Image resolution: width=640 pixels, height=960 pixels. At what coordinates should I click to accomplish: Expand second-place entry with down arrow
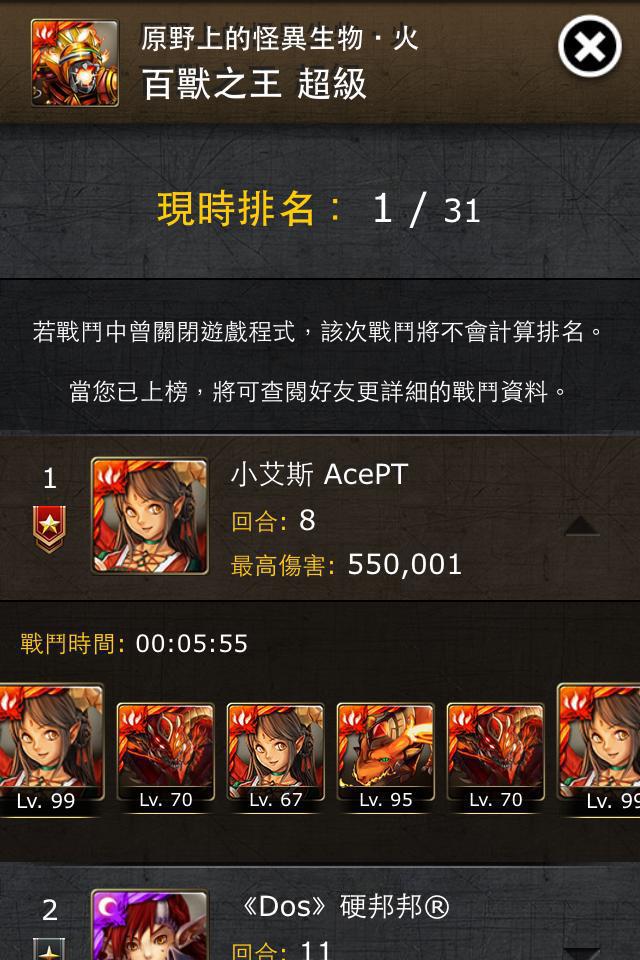[x=582, y=954]
